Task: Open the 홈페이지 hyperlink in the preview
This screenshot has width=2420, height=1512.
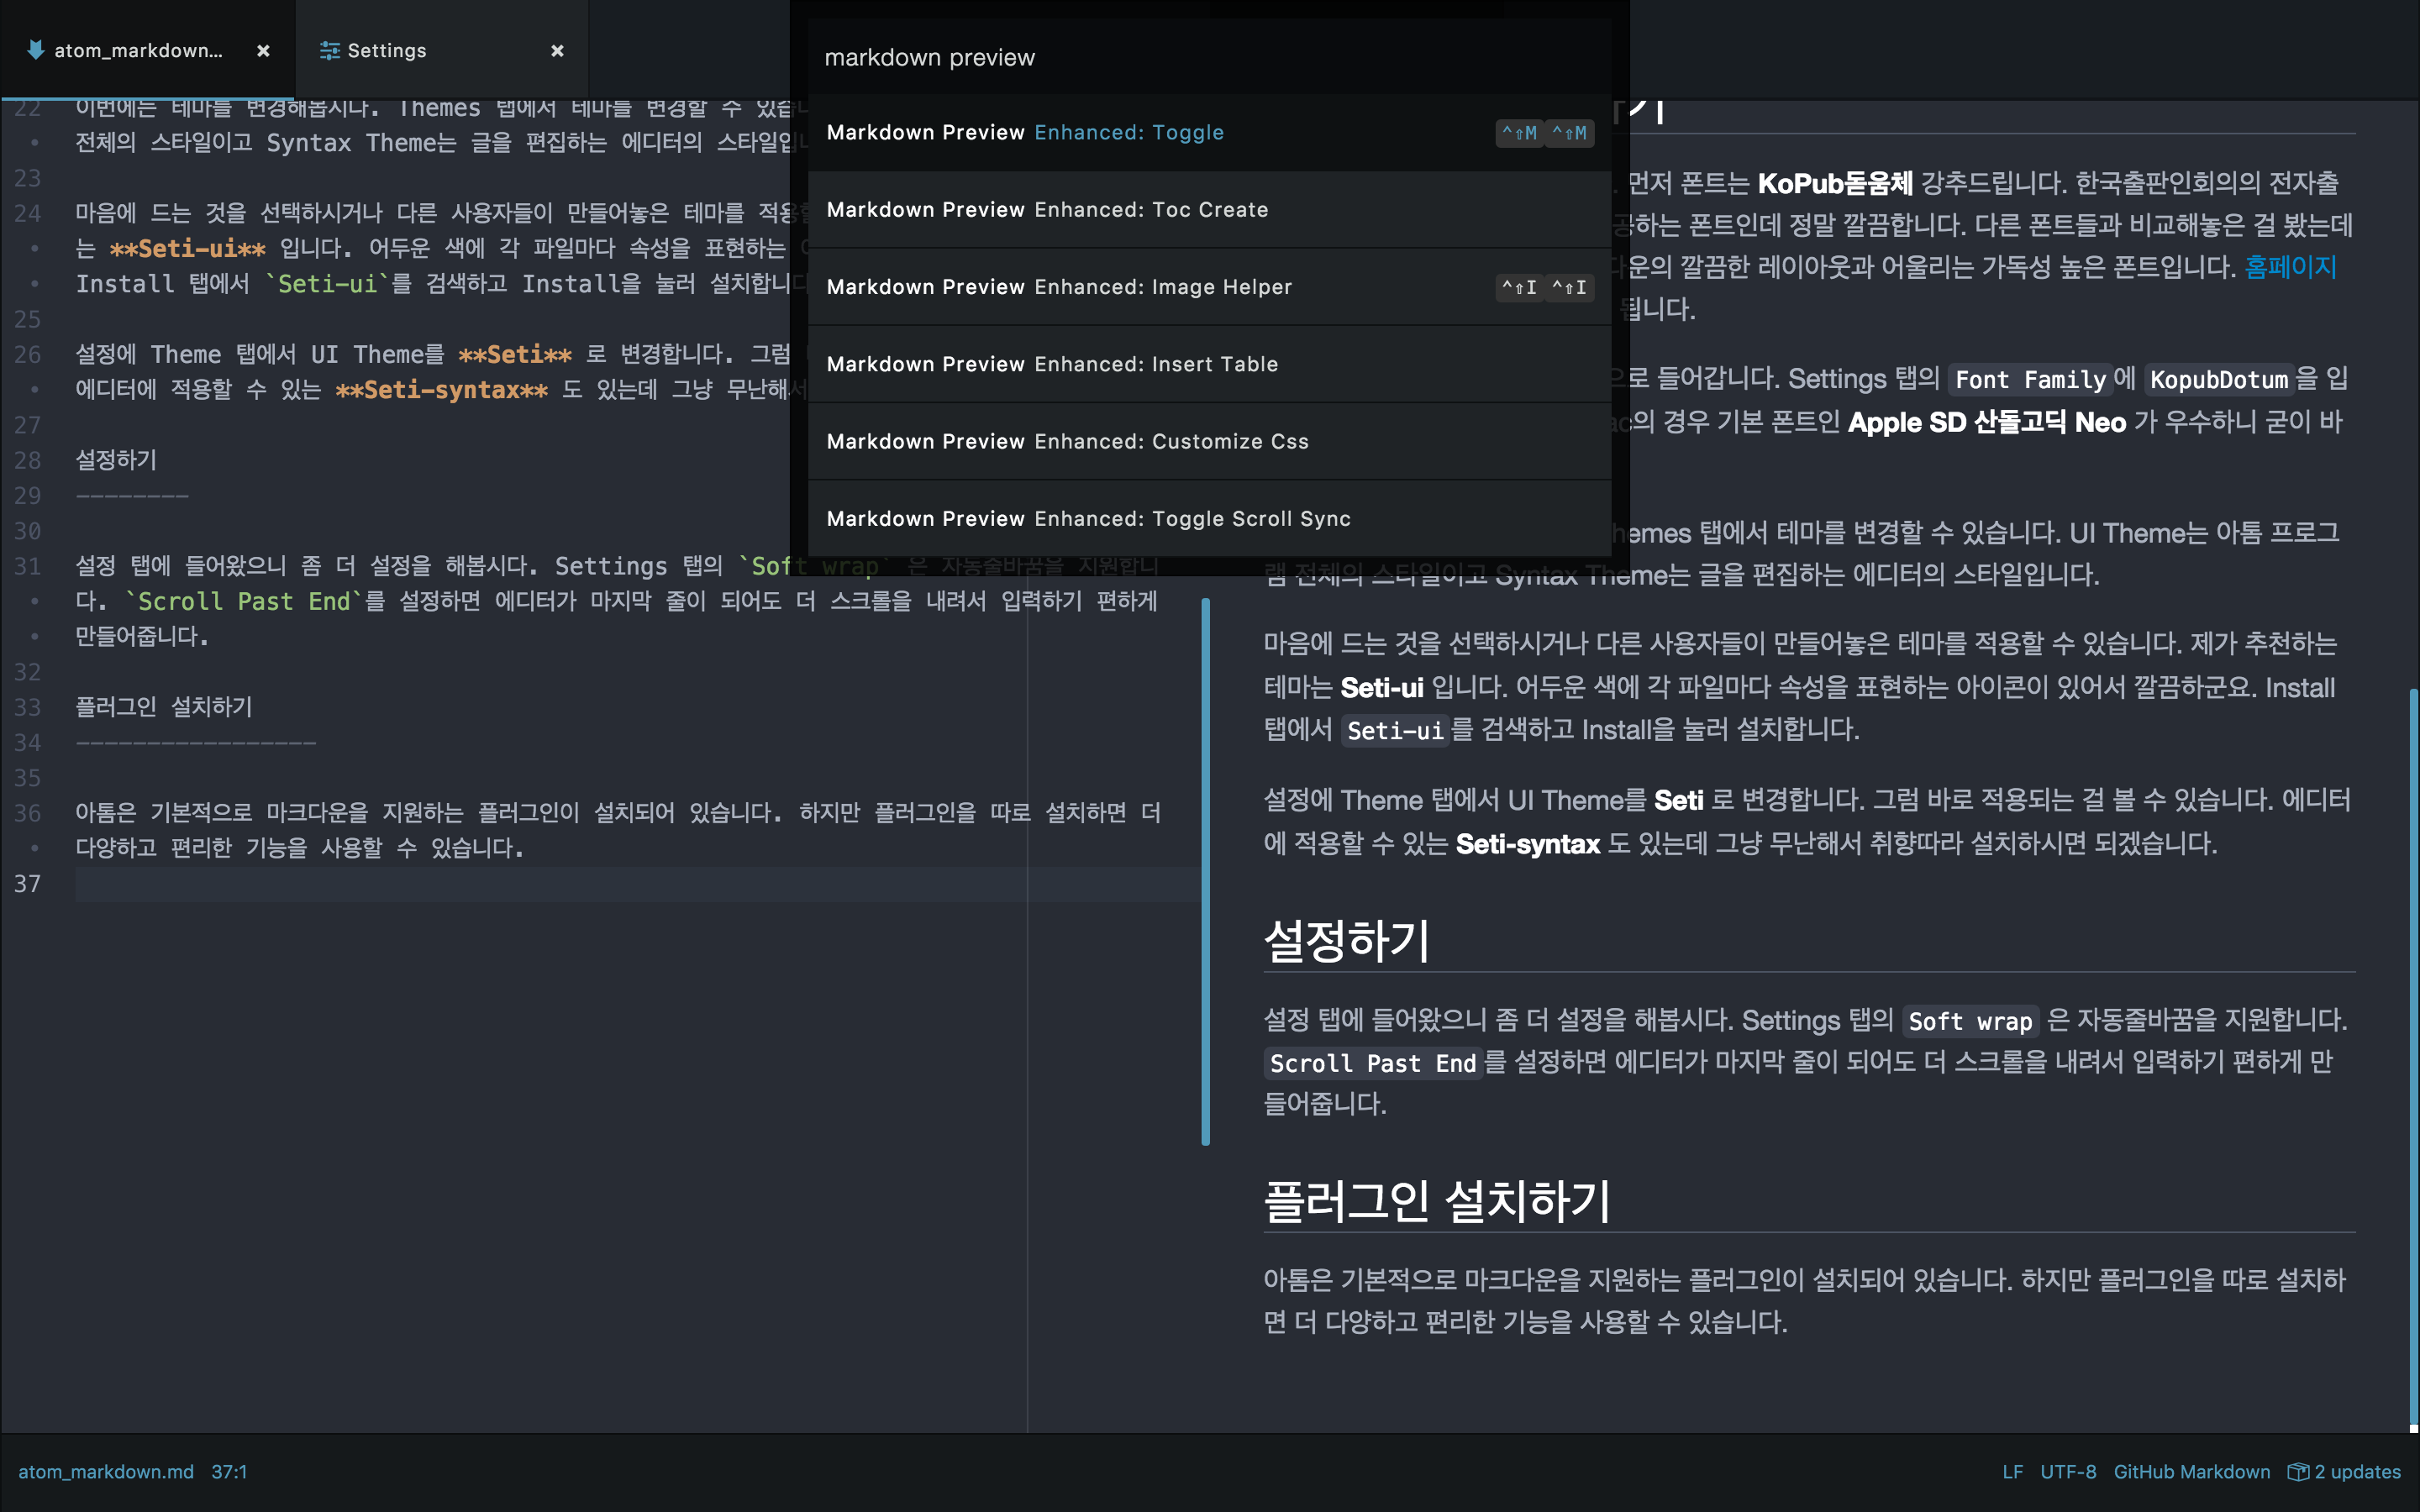Action: [x=2291, y=267]
